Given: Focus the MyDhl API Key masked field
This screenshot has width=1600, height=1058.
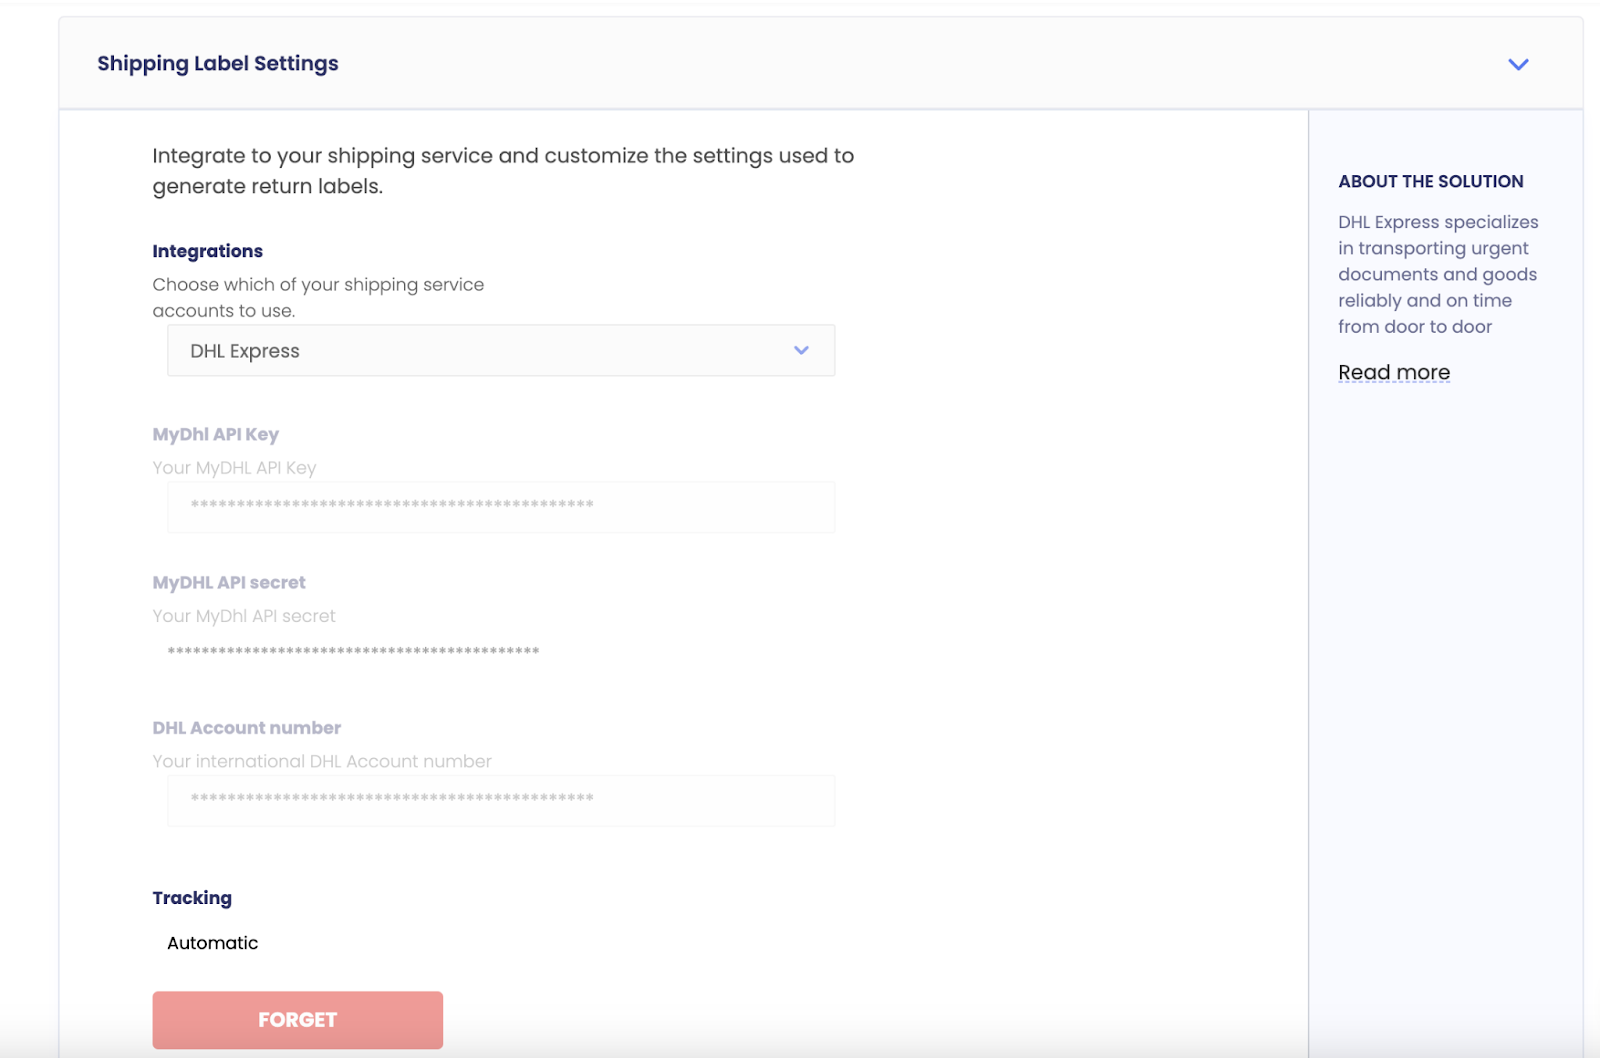Looking at the screenshot, I should [x=500, y=506].
